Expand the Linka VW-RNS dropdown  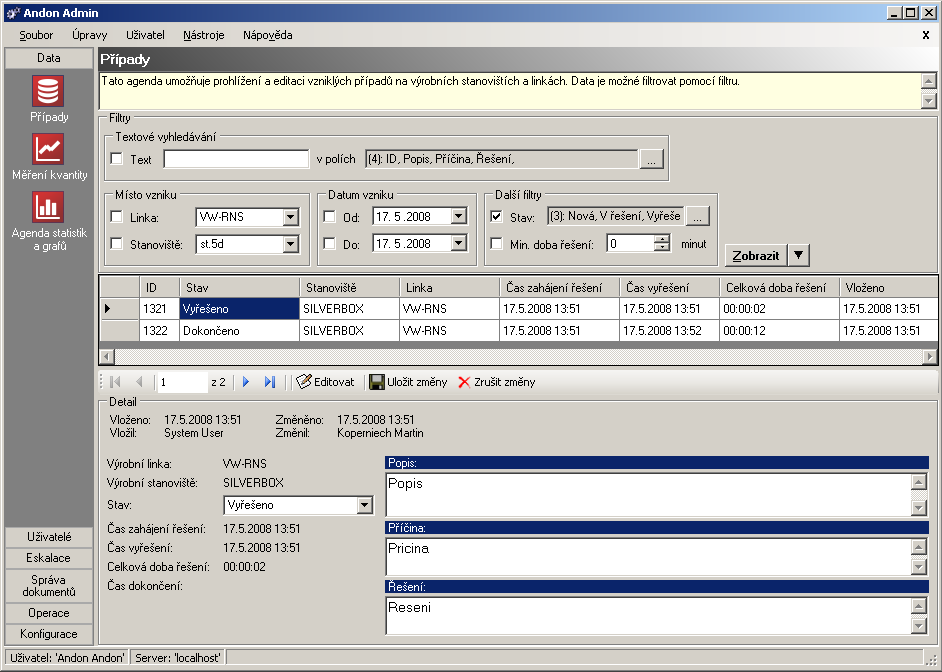click(x=290, y=217)
